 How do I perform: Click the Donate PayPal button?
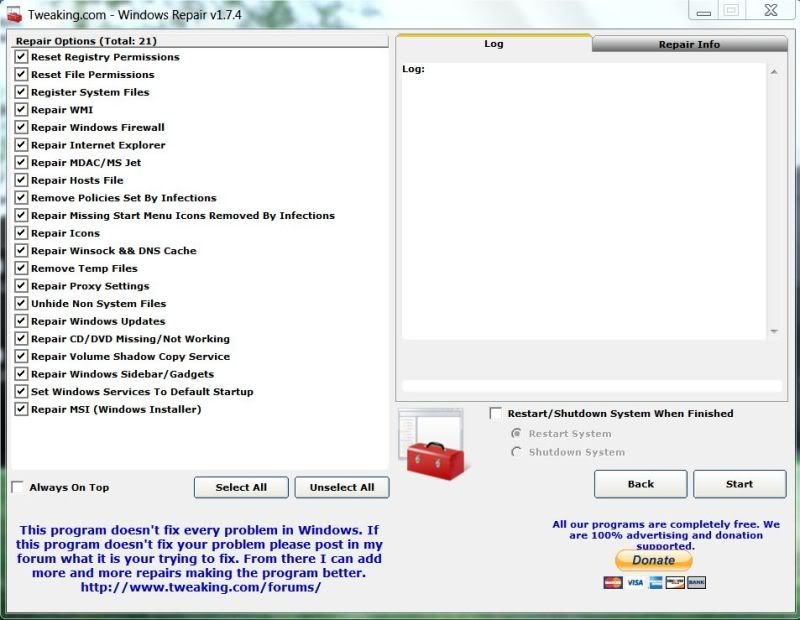click(654, 560)
